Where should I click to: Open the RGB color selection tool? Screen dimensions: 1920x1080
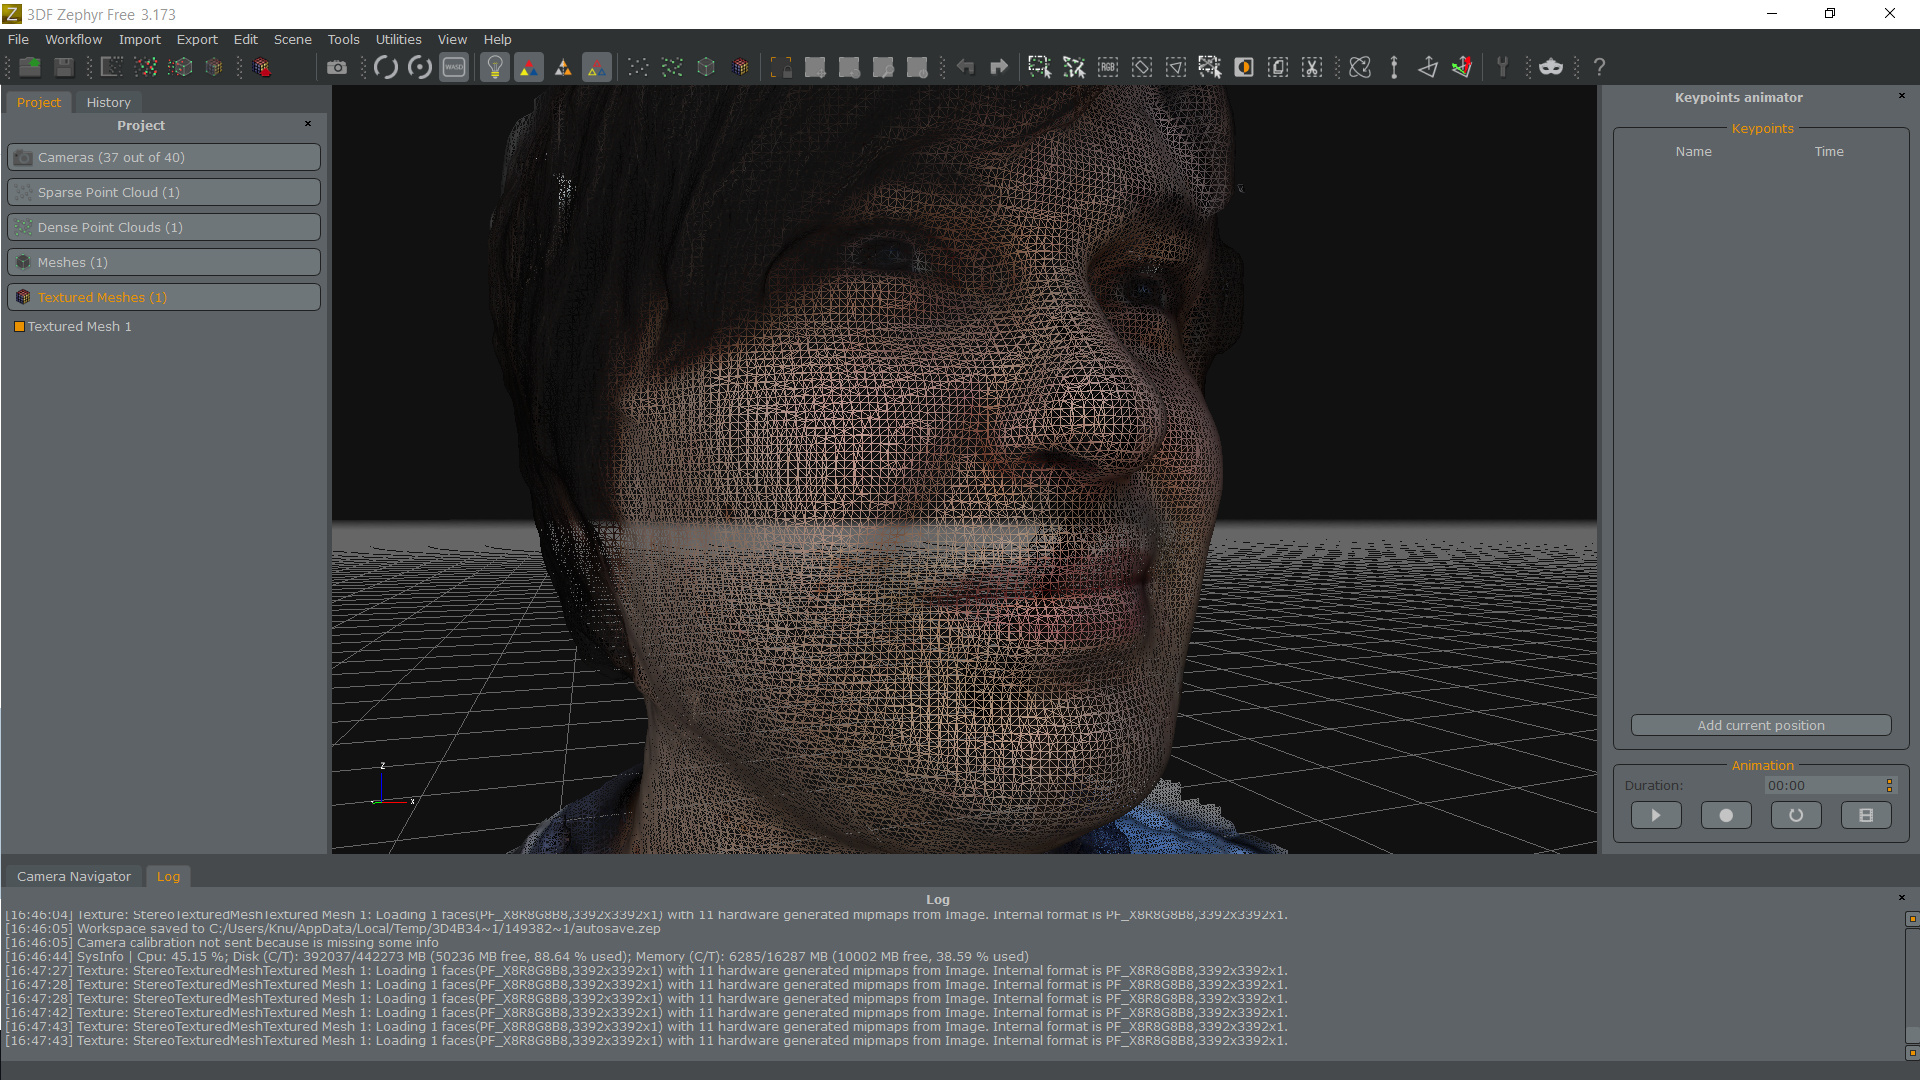click(x=1106, y=67)
